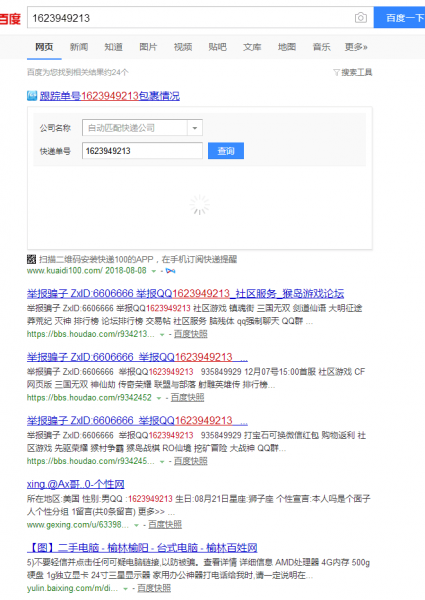
Task: Click the search tools filter icon
Action: pyautogui.click(x=336, y=72)
